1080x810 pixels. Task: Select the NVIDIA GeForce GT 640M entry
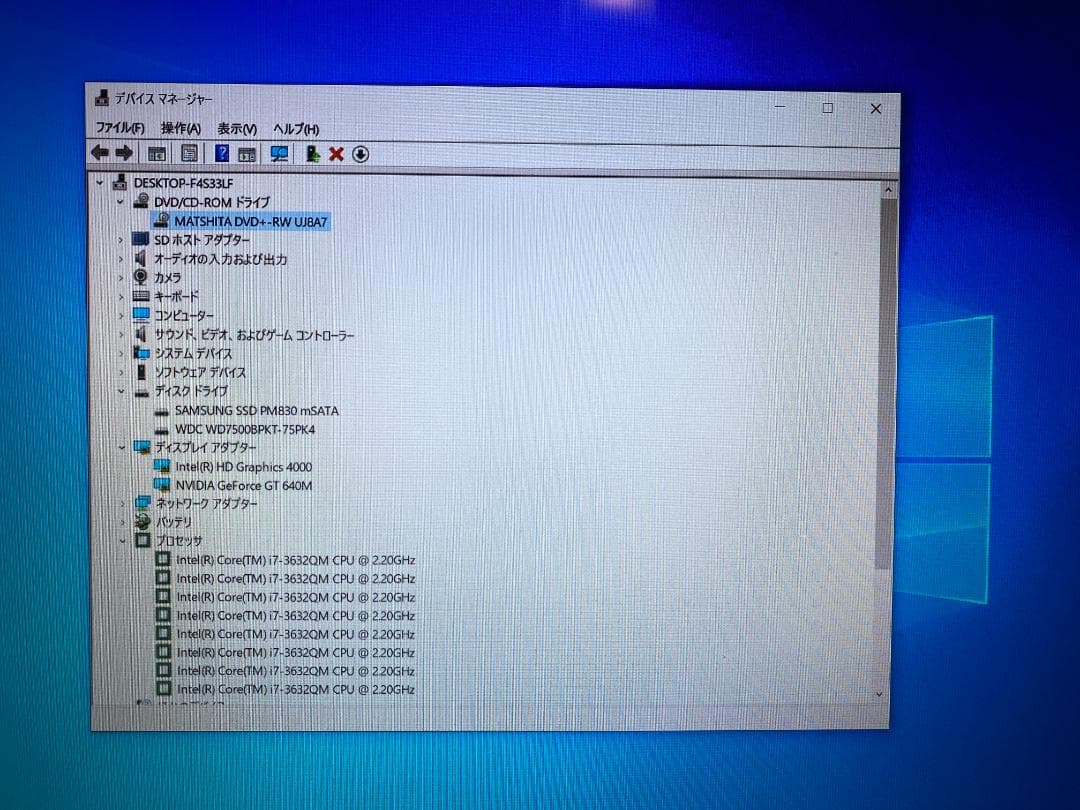[239, 485]
